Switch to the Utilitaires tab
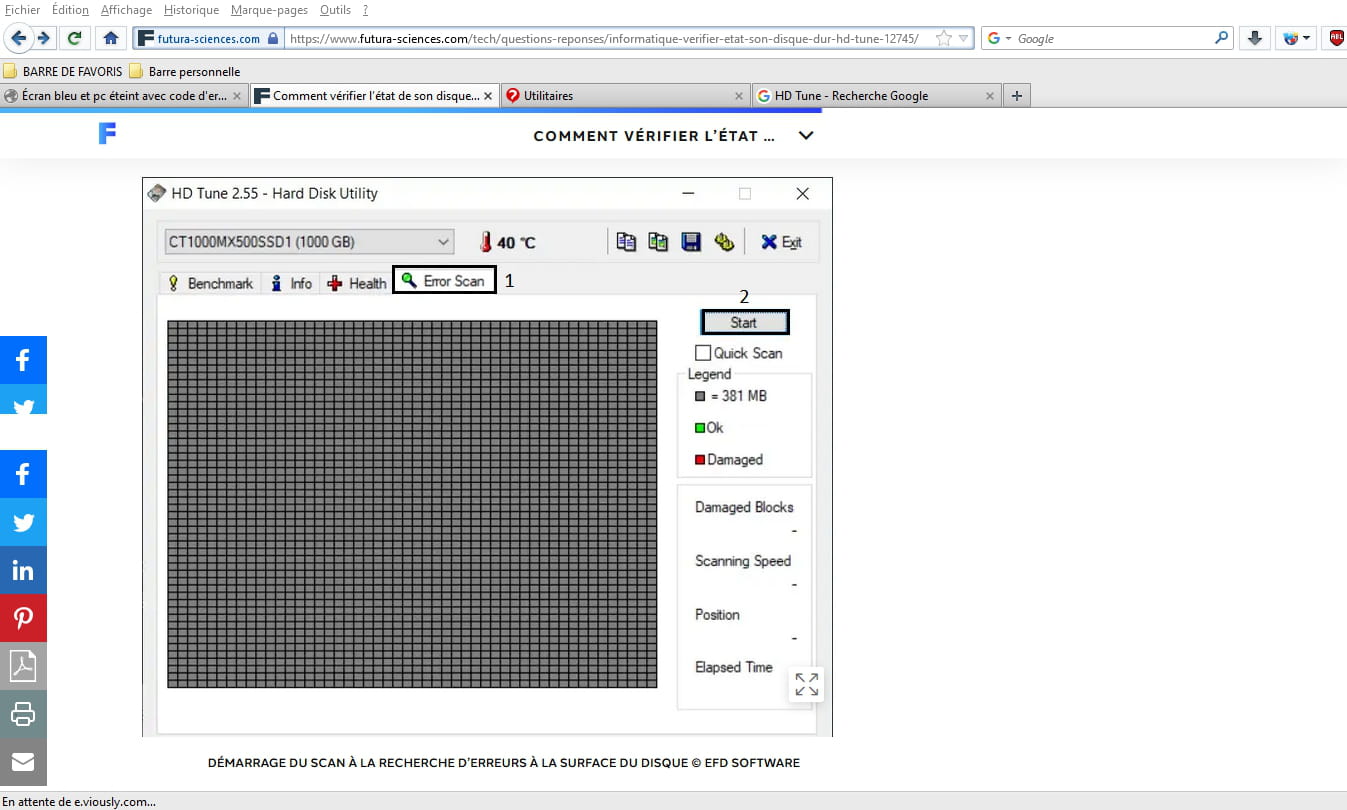The height and width of the screenshot is (810, 1347). [624, 96]
